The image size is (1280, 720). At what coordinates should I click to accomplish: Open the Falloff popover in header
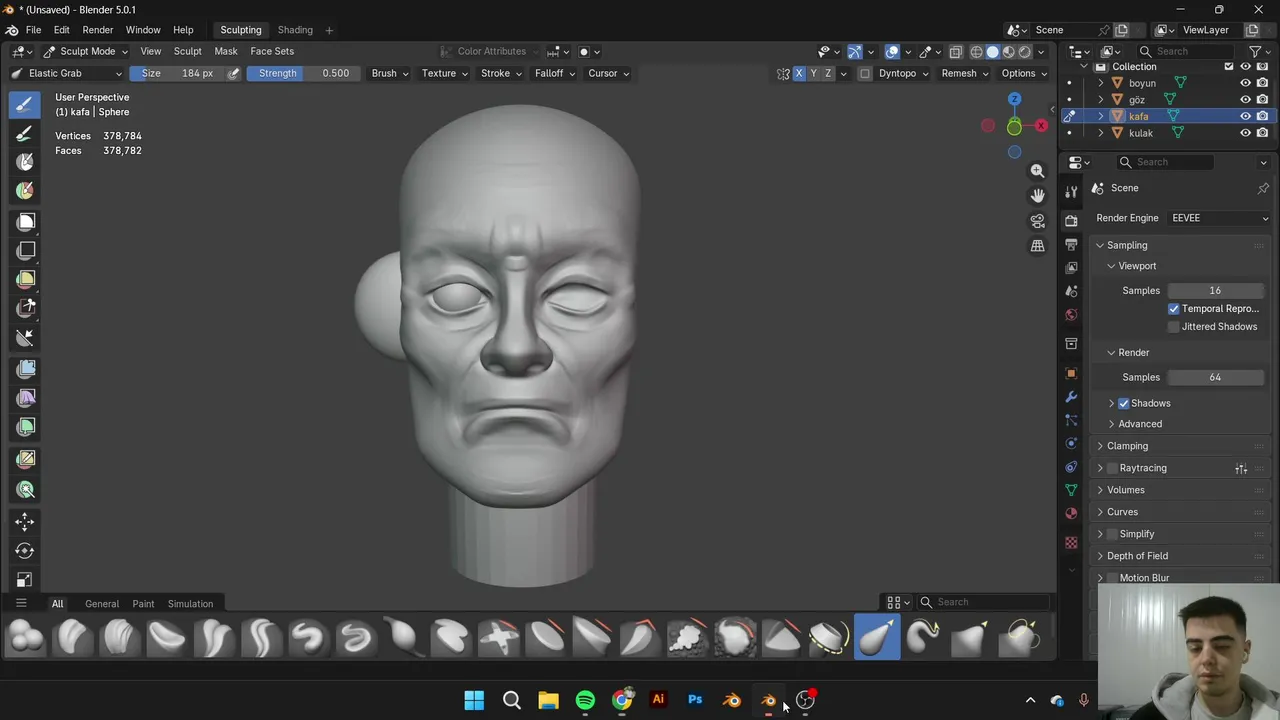(554, 73)
